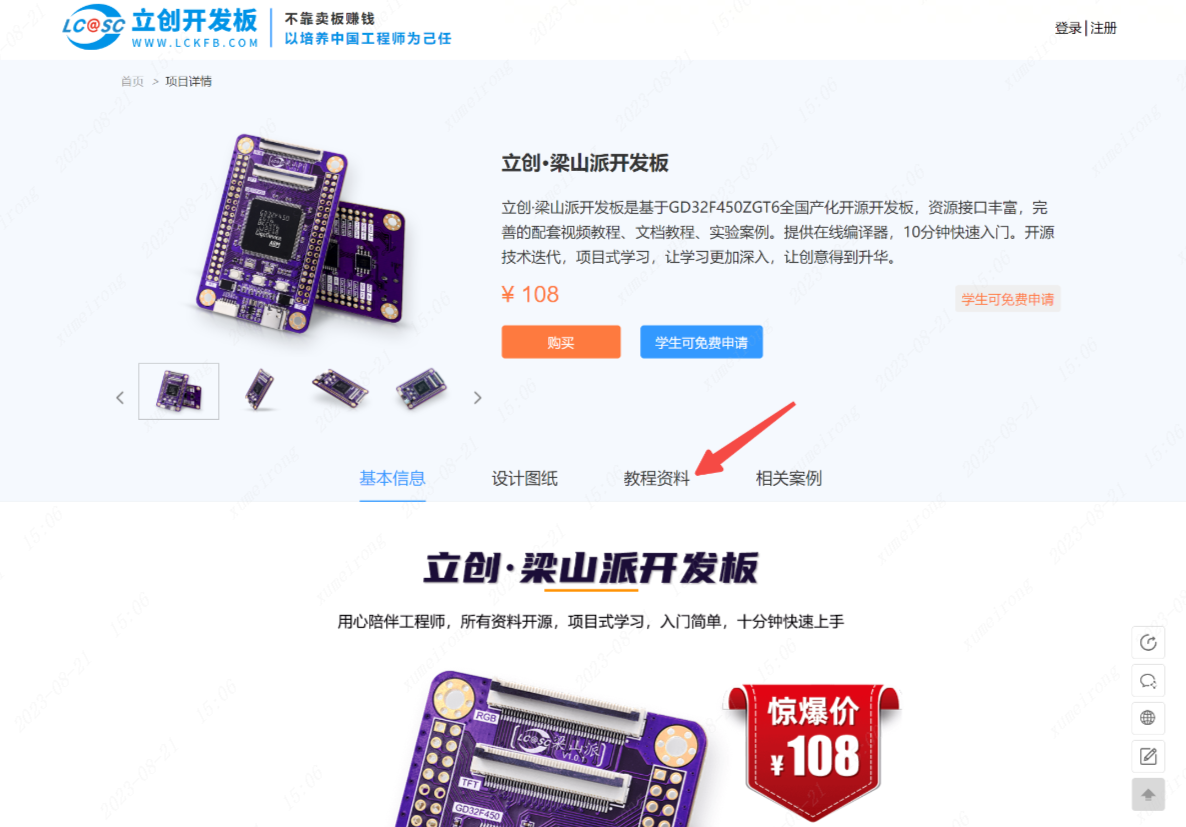
Task: Switch to the 基本信息 tab
Action: 392,478
